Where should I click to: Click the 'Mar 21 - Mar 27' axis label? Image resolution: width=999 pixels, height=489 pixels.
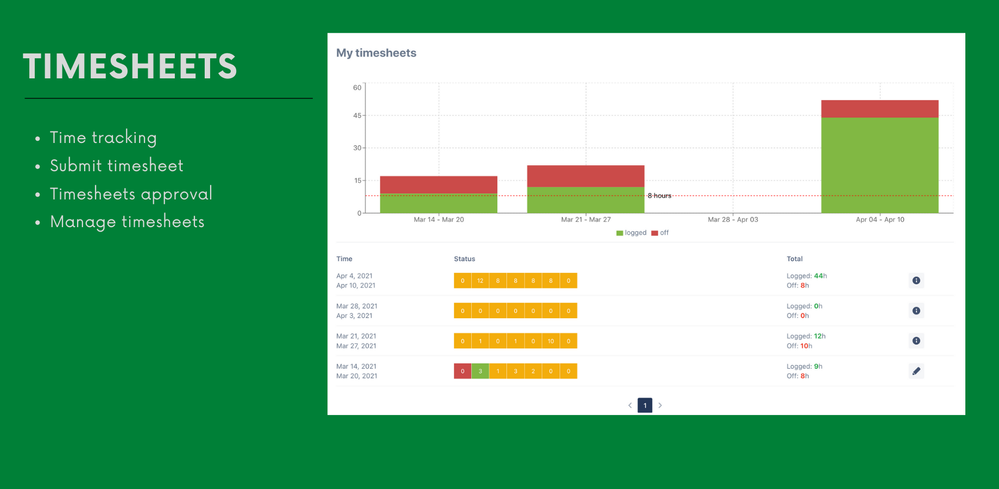586,220
